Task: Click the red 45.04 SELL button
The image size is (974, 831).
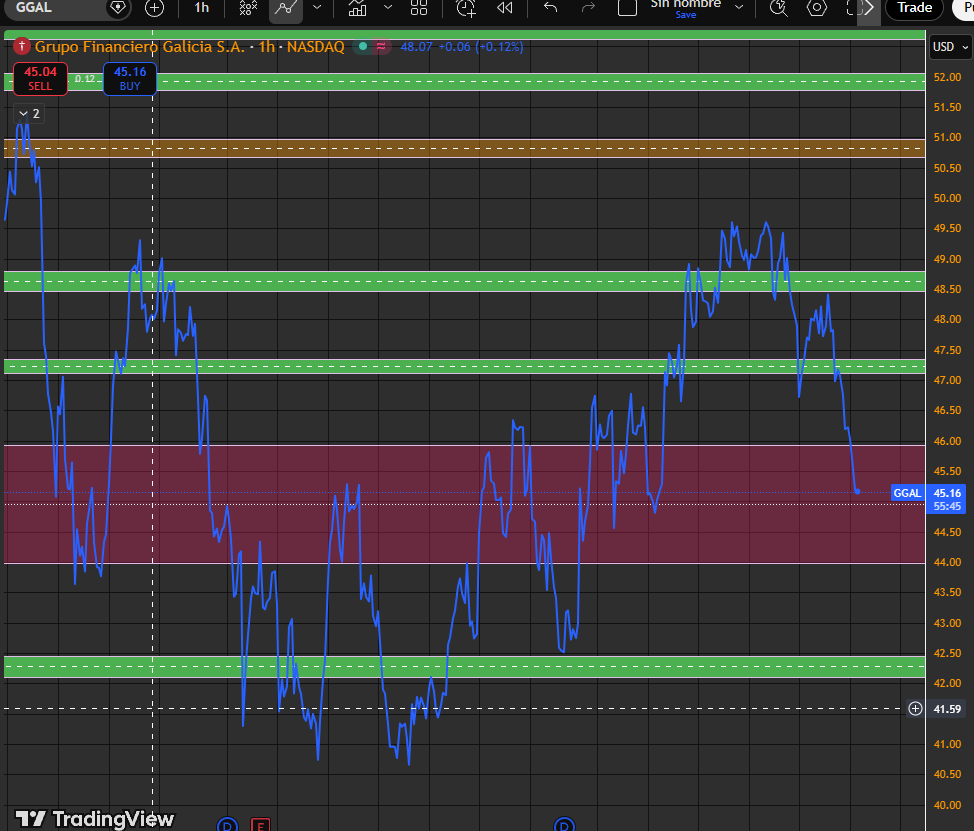Action: coord(40,79)
